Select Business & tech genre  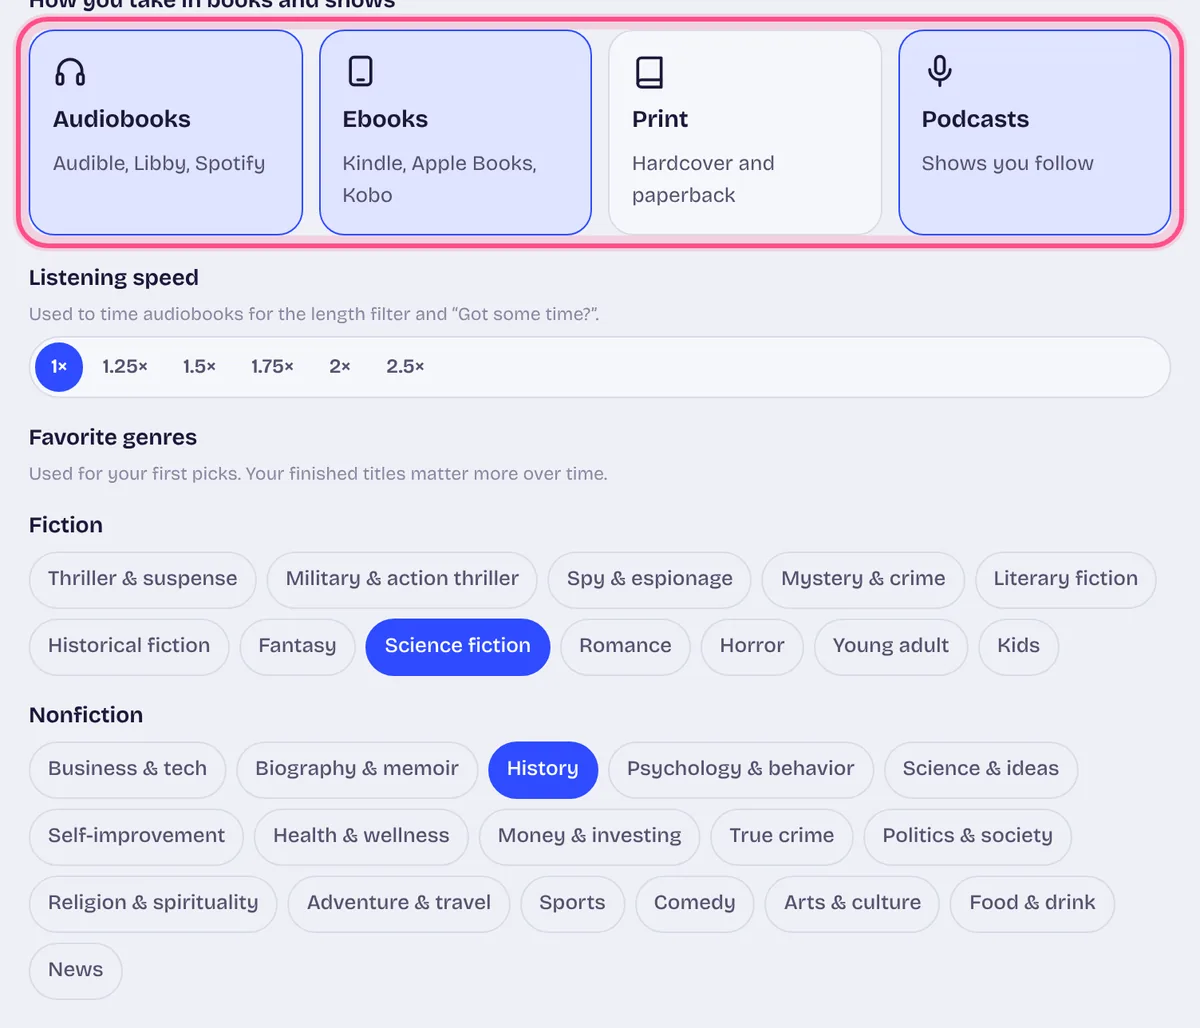coord(128,769)
